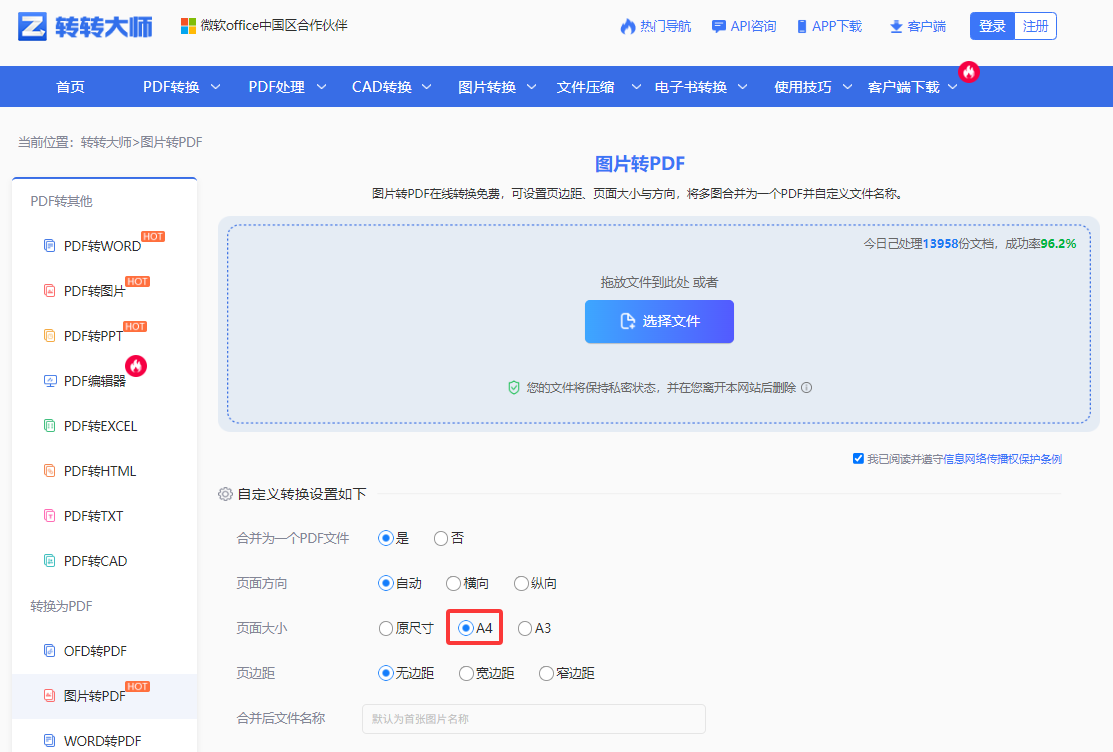Choose 原尺寸 page size
Screen dimensions: 1113x752
pos(385,628)
